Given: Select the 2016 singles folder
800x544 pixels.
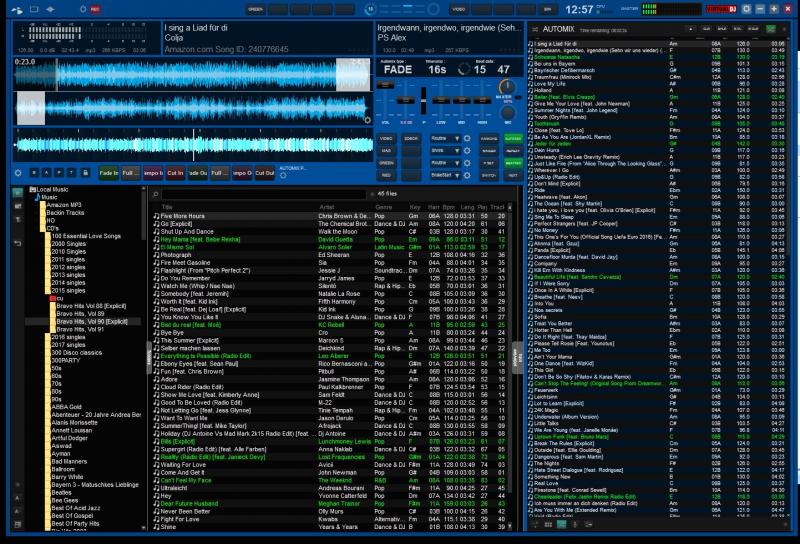Looking at the screenshot, I should tap(69, 337).
